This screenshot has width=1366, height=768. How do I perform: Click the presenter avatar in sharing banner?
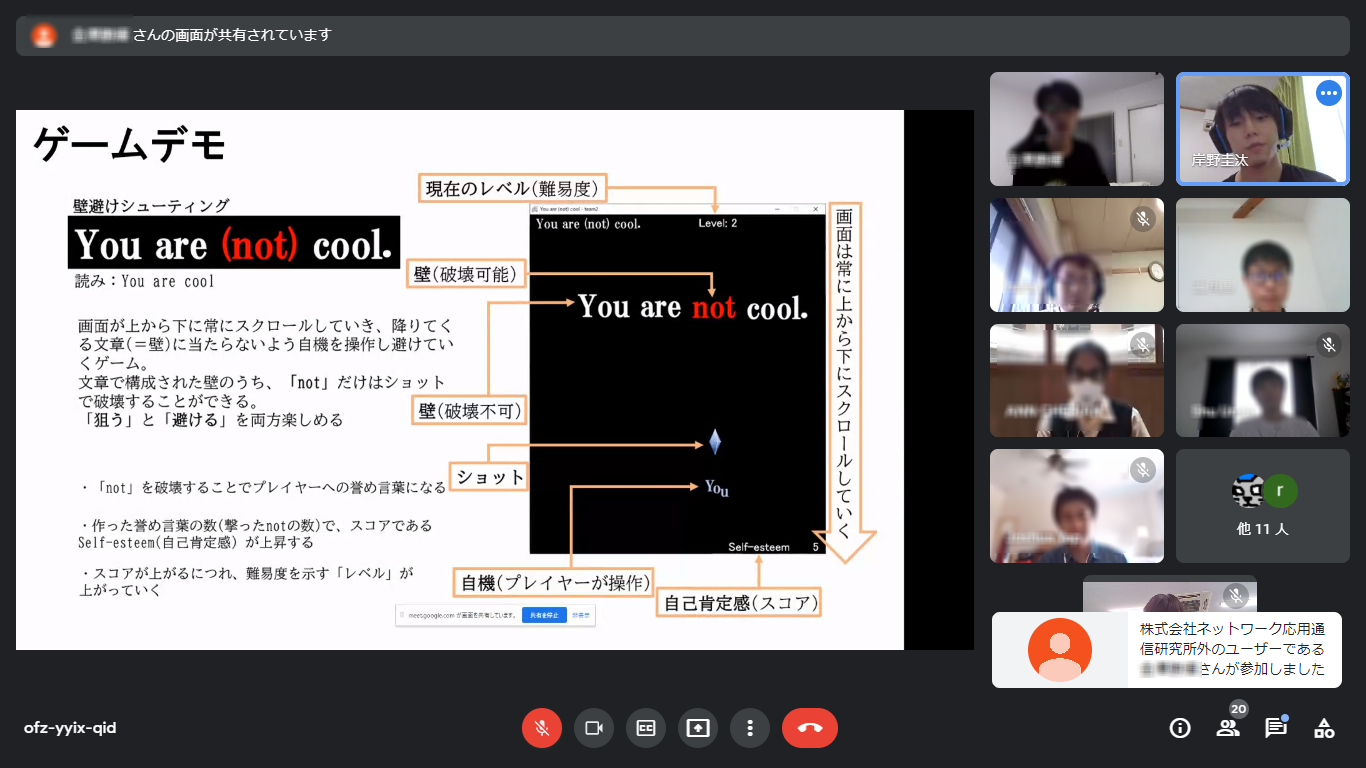(x=44, y=35)
